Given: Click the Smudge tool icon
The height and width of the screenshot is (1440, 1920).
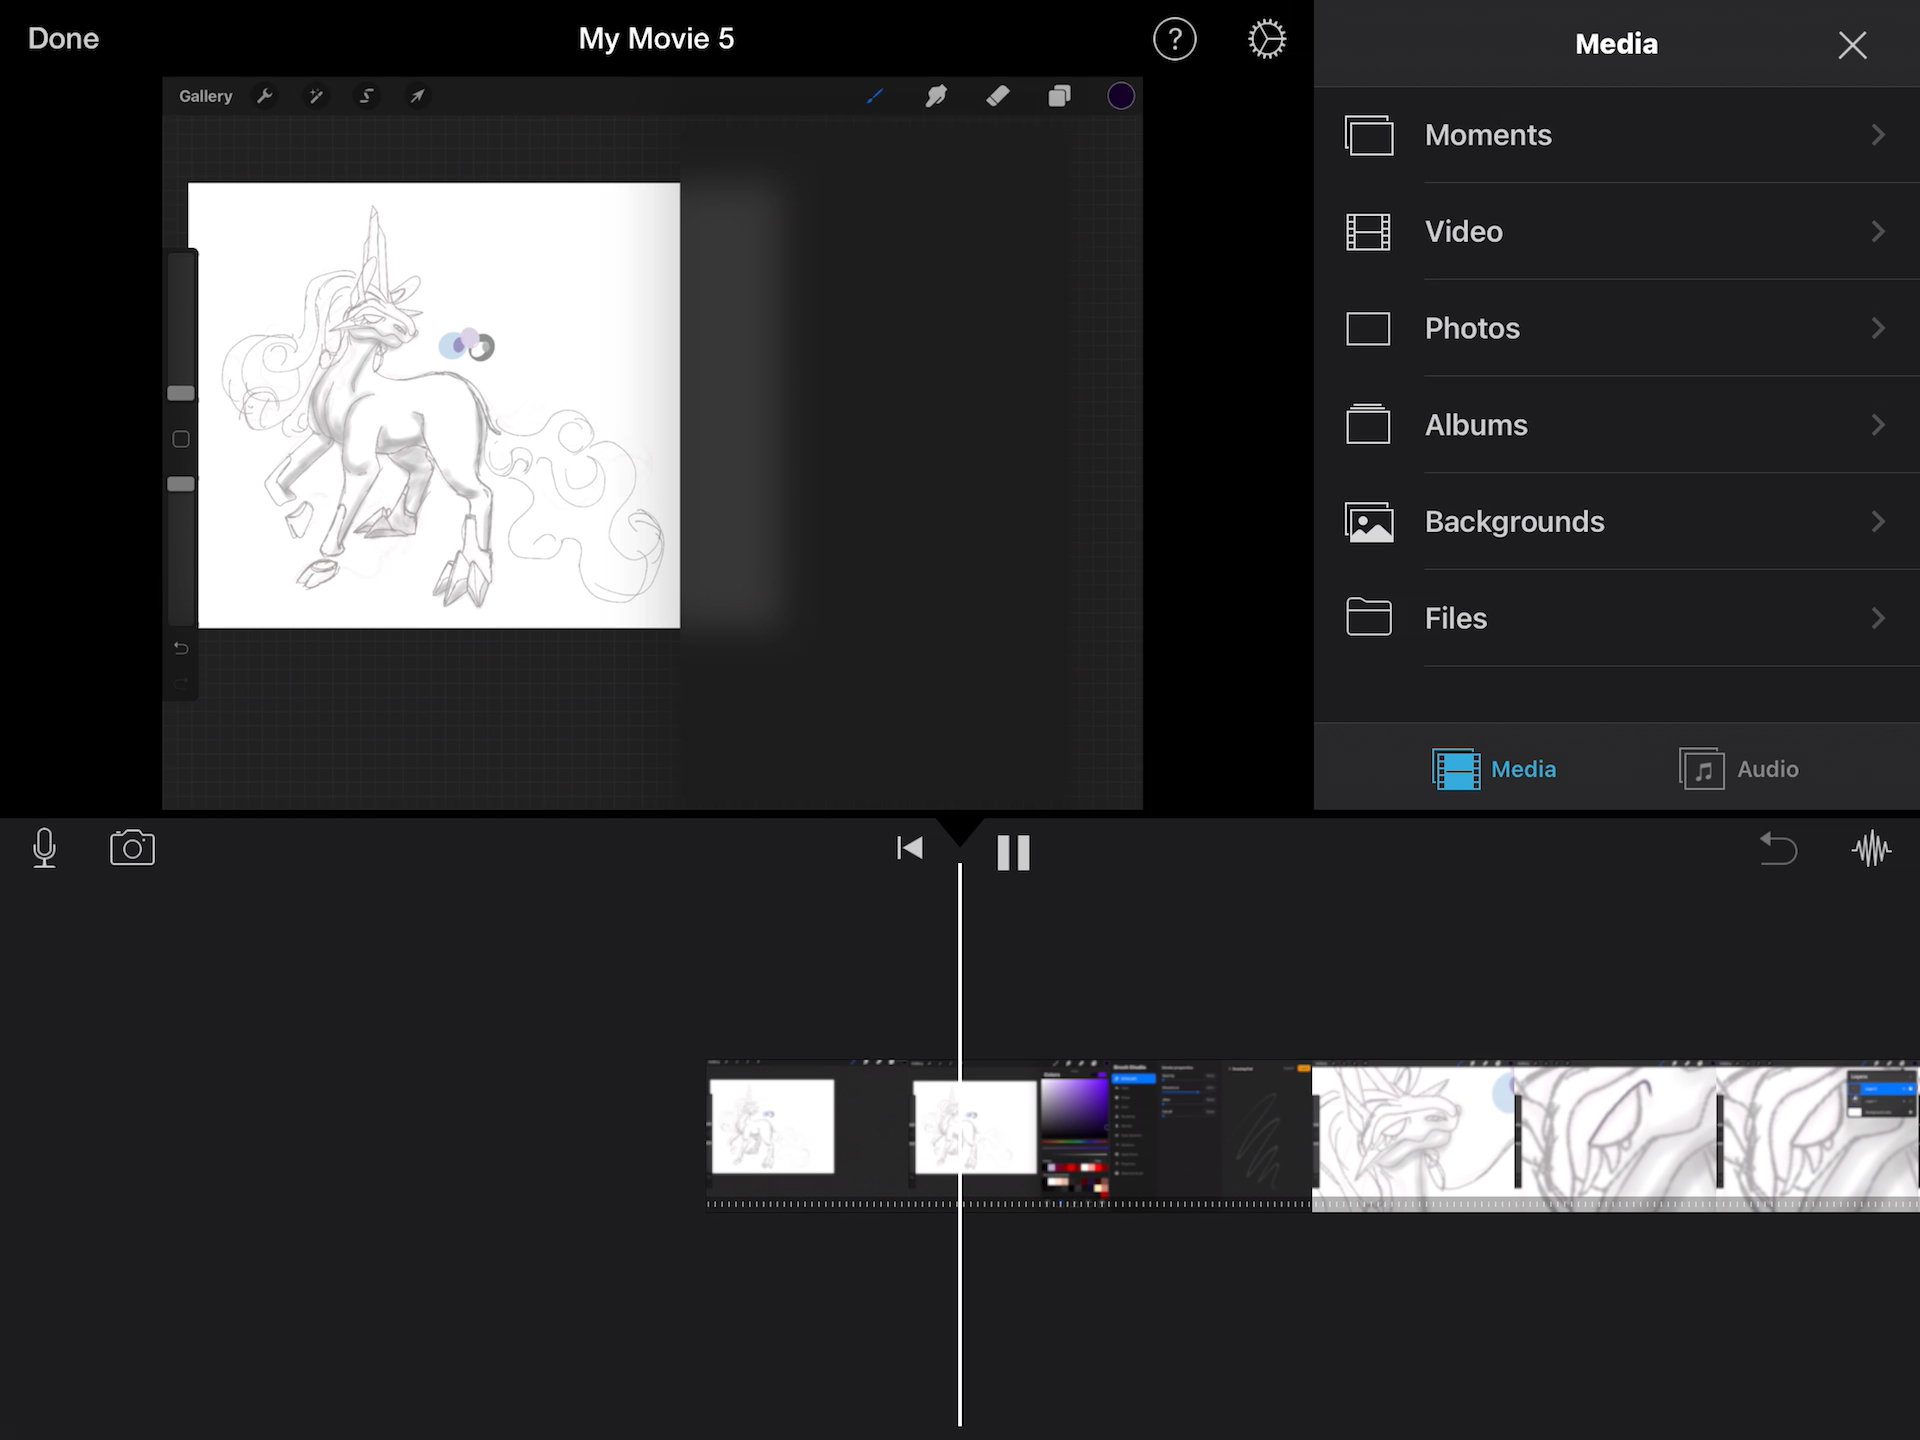Looking at the screenshot, I should pyautogui.click(x=936, y=96).
